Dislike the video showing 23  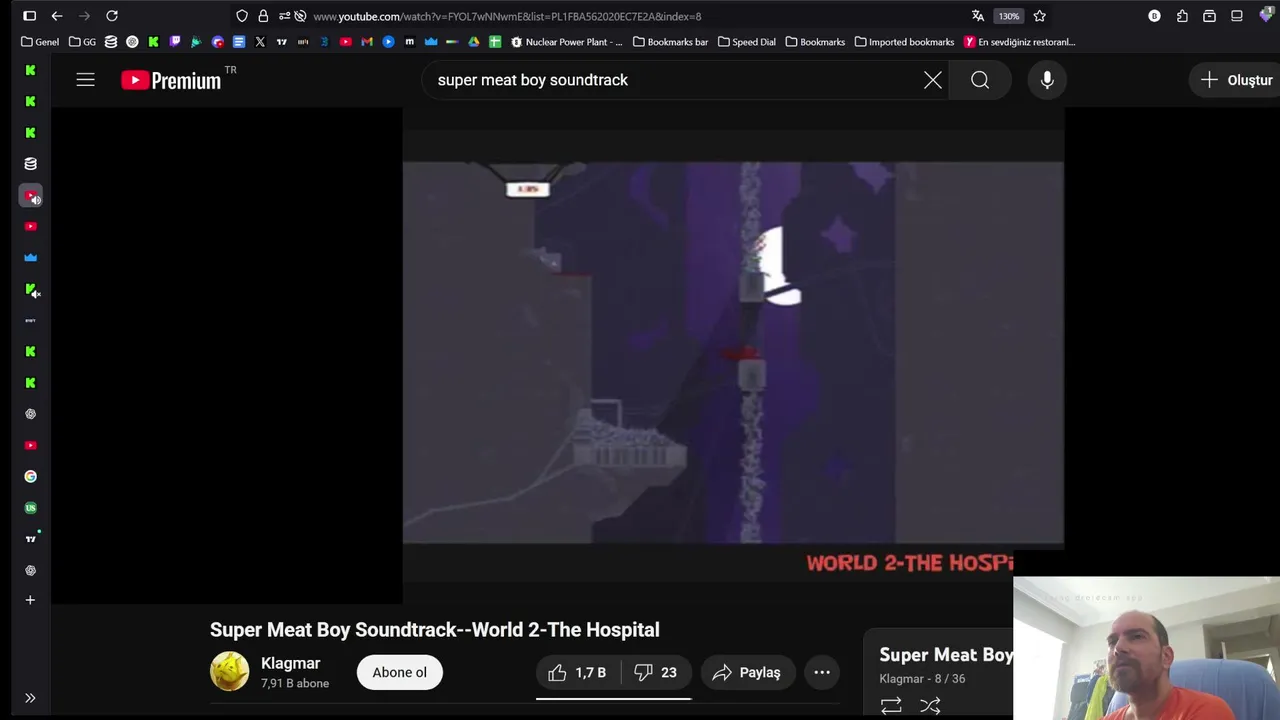point(655,672)
